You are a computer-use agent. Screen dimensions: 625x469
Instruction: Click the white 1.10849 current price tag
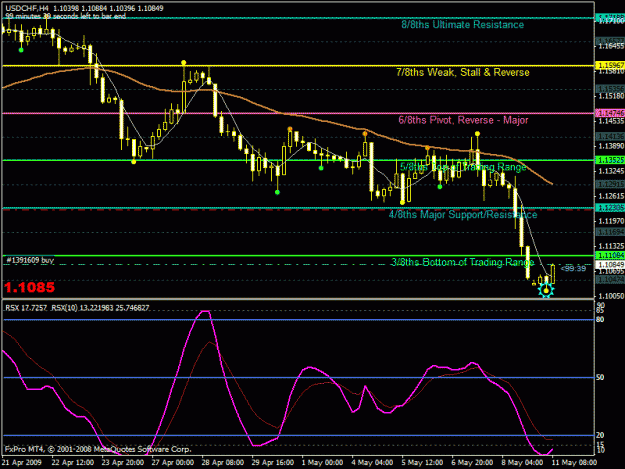610,265
